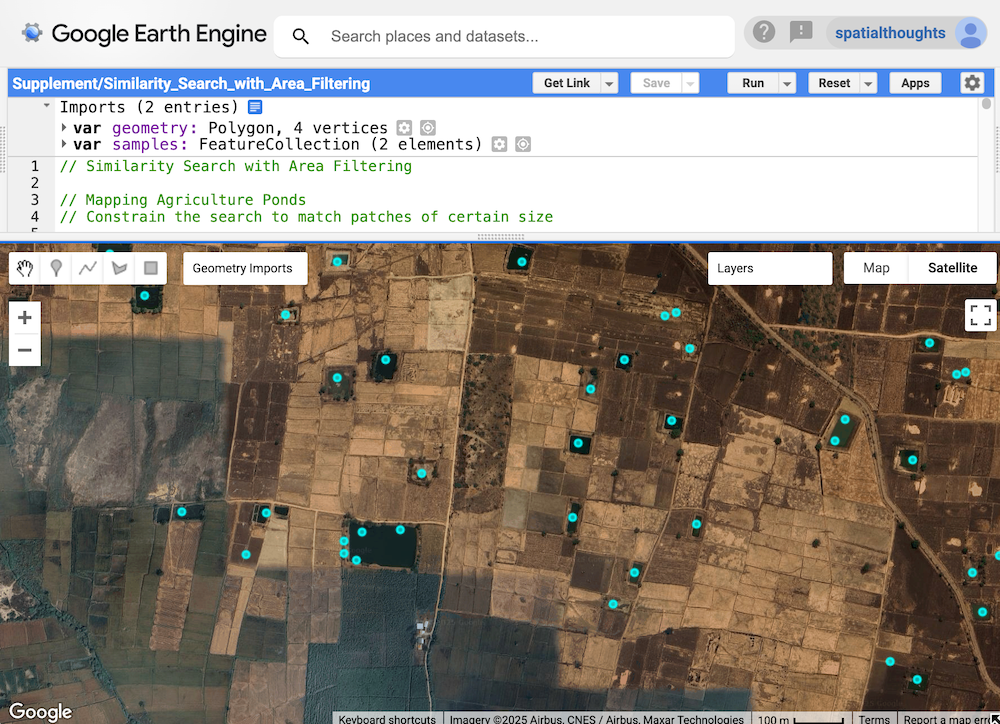Switch the basemap to Map view

pyautogui.click(x=876, y=268)
